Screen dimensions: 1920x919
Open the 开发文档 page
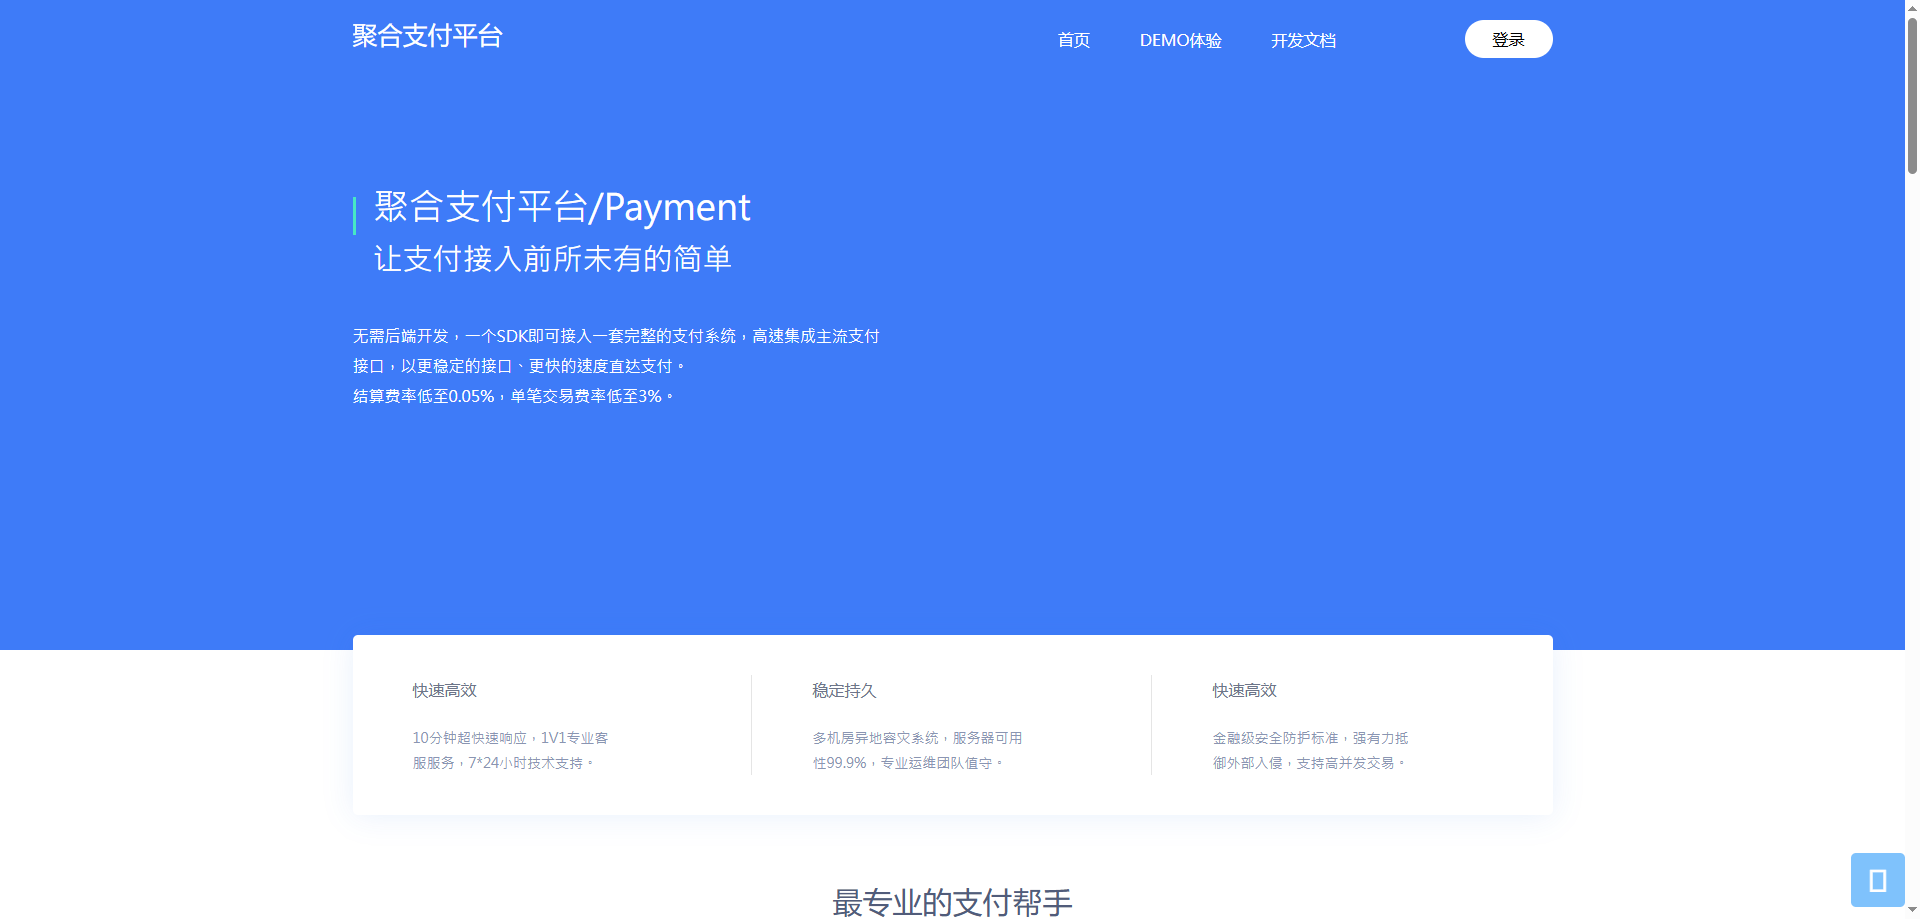1303,41
